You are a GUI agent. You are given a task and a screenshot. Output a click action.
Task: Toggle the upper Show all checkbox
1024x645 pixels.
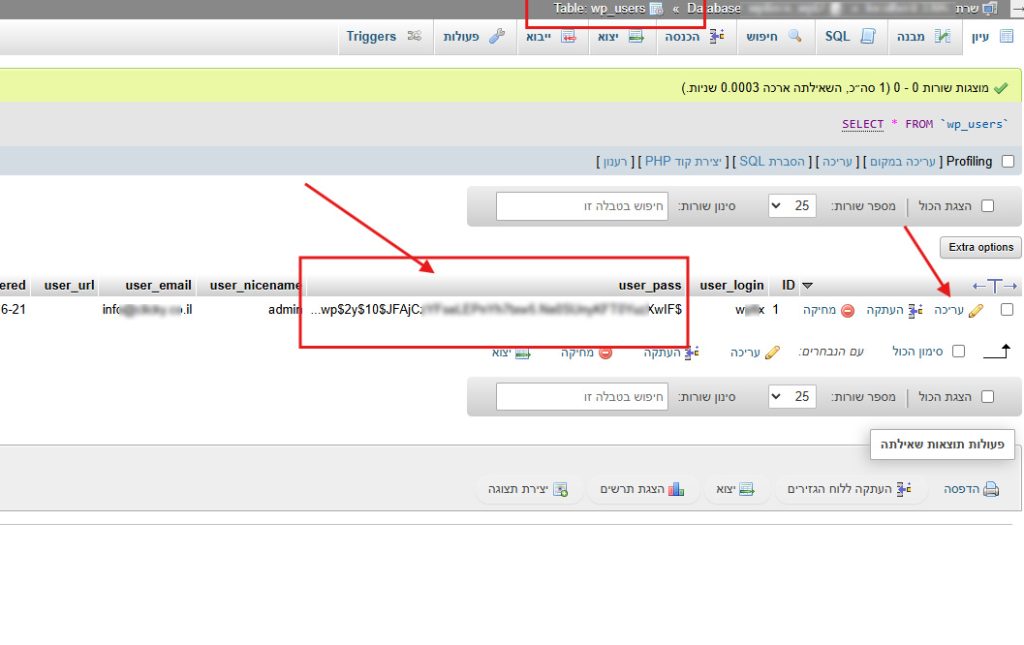pos(988,206)
